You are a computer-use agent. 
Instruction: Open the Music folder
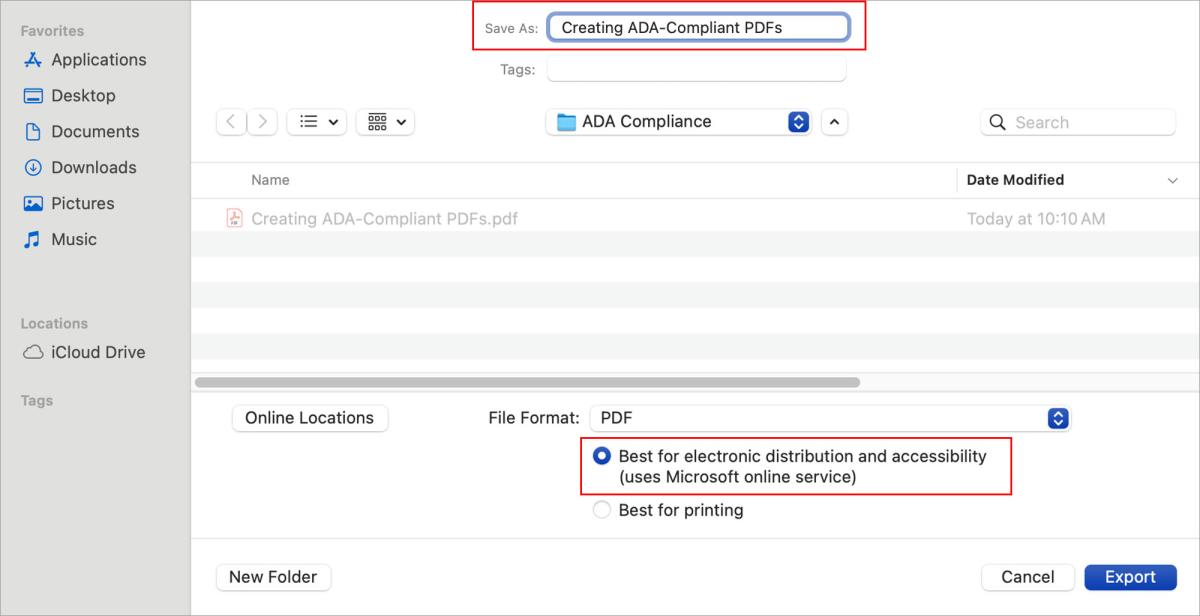(x=73, y=239)
